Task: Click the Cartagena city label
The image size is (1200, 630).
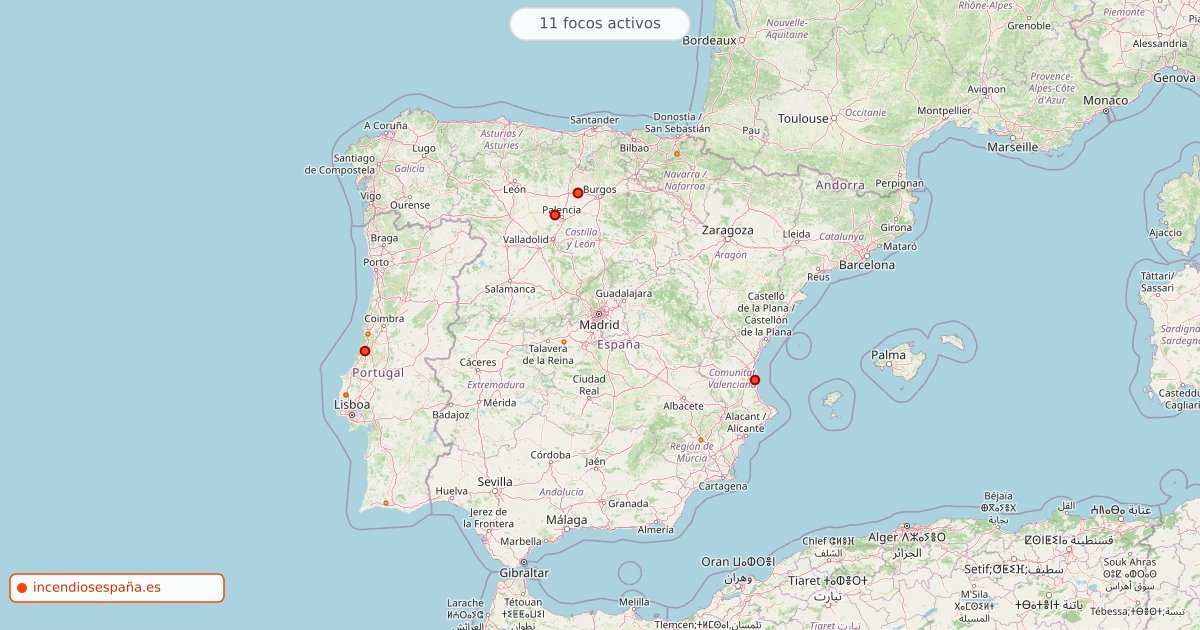Action: [x=722, y=486]
